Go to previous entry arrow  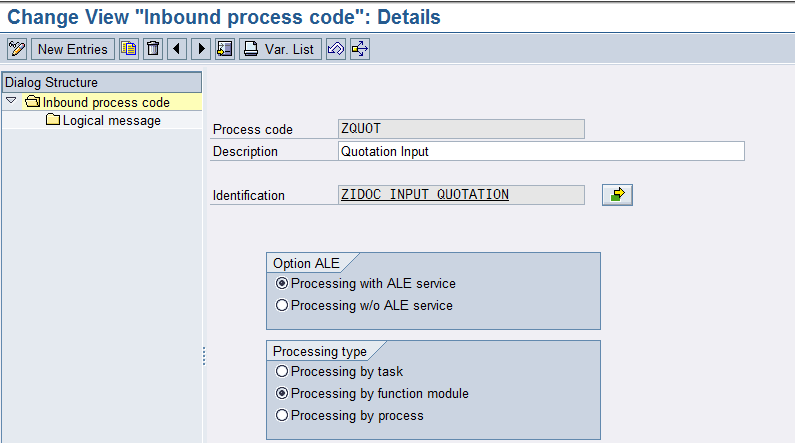pos(177,49)
